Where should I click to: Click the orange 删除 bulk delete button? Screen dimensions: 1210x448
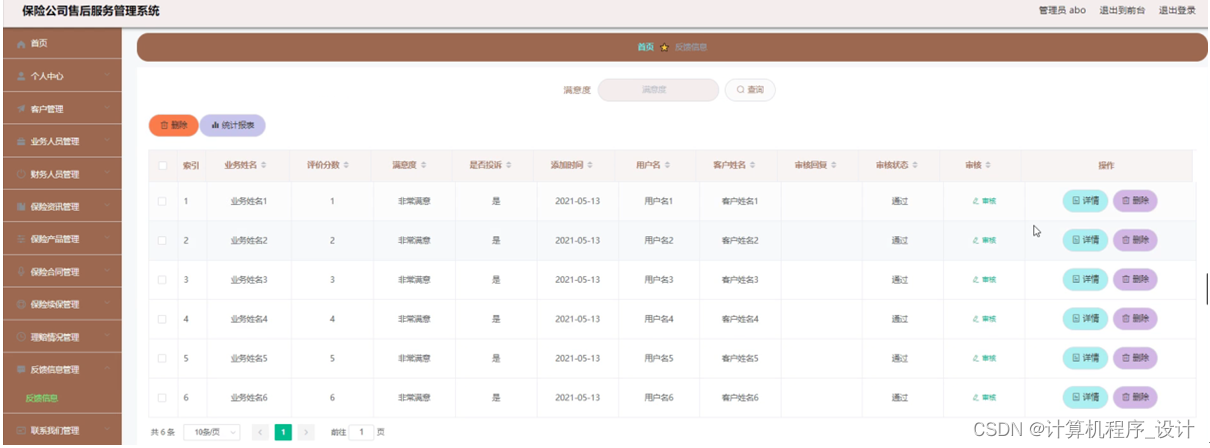click(174, 125)
